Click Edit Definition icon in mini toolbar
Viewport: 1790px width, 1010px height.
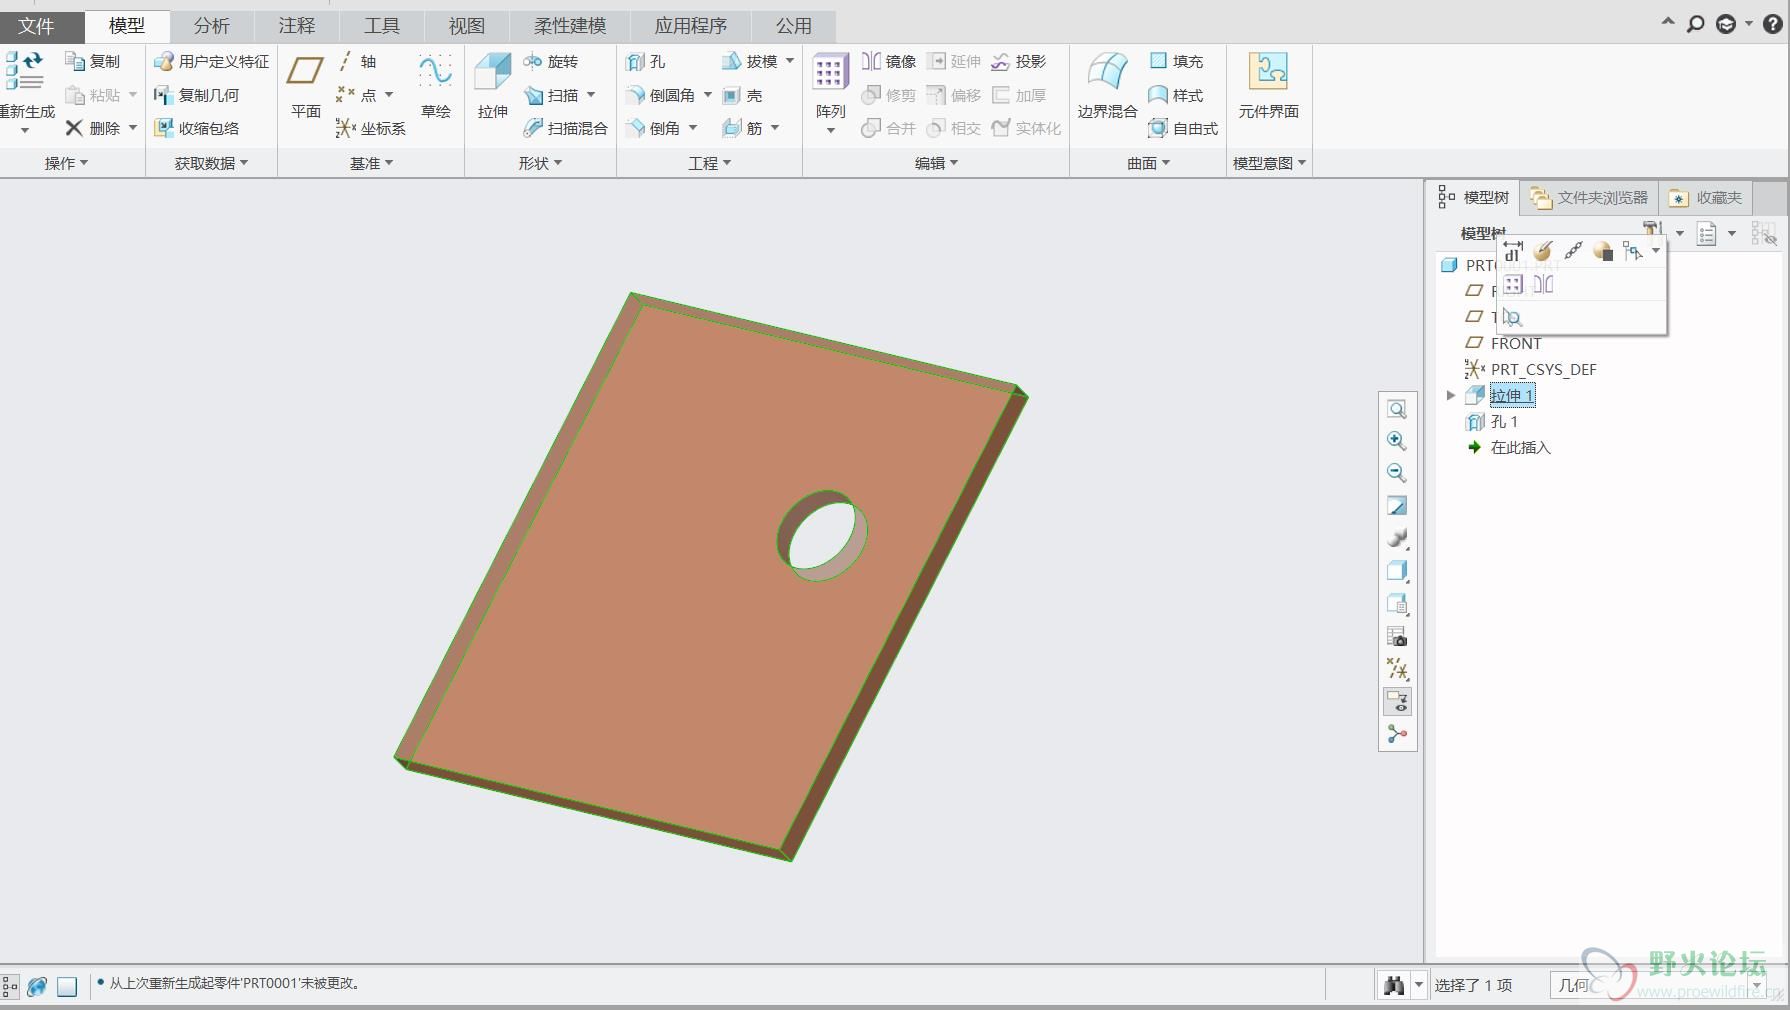click(x=1543, y=251)
